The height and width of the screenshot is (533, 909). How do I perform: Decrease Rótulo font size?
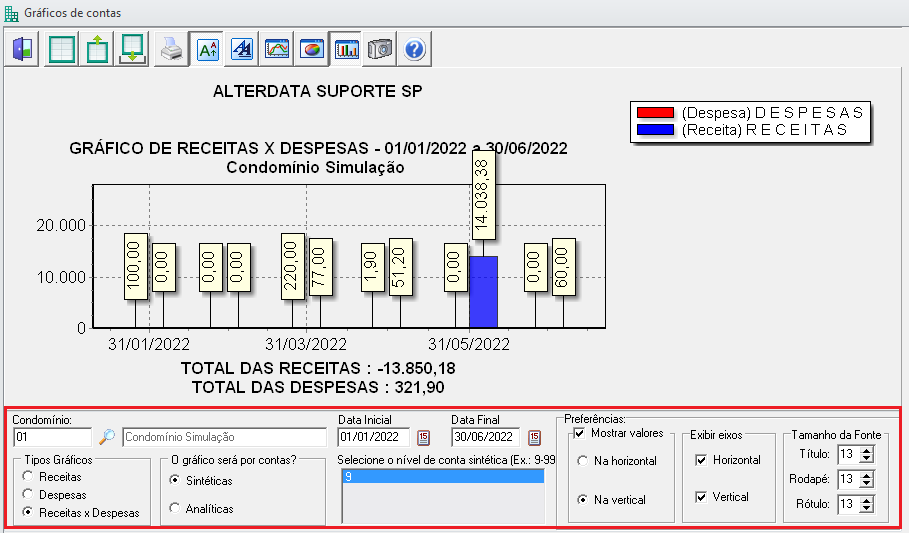(x=867, y=508)
